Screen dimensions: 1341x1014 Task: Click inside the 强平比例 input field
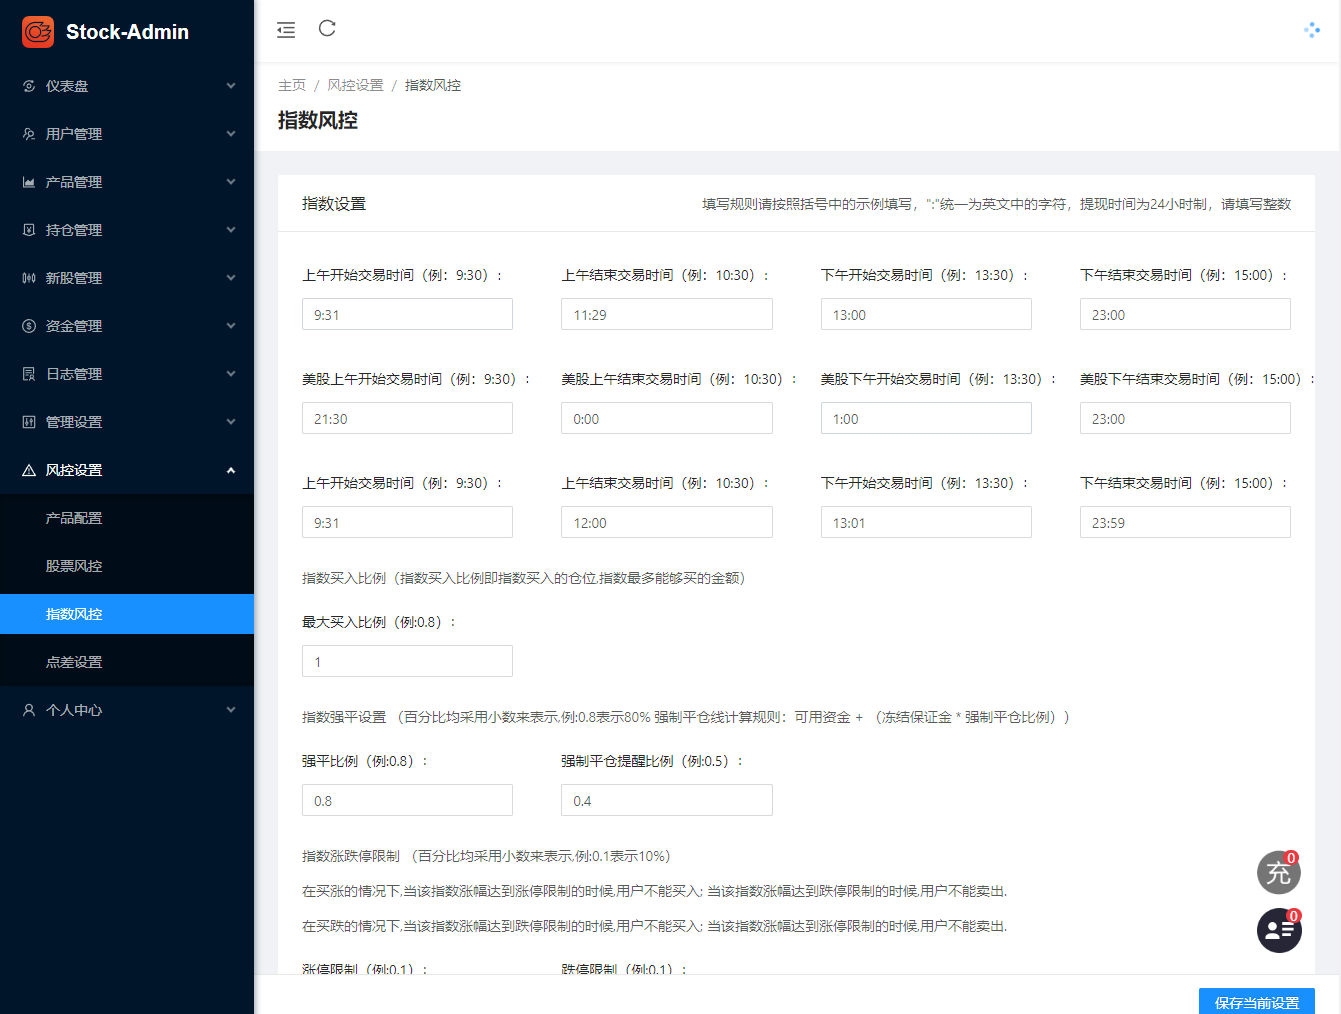(x=406, y=800)
